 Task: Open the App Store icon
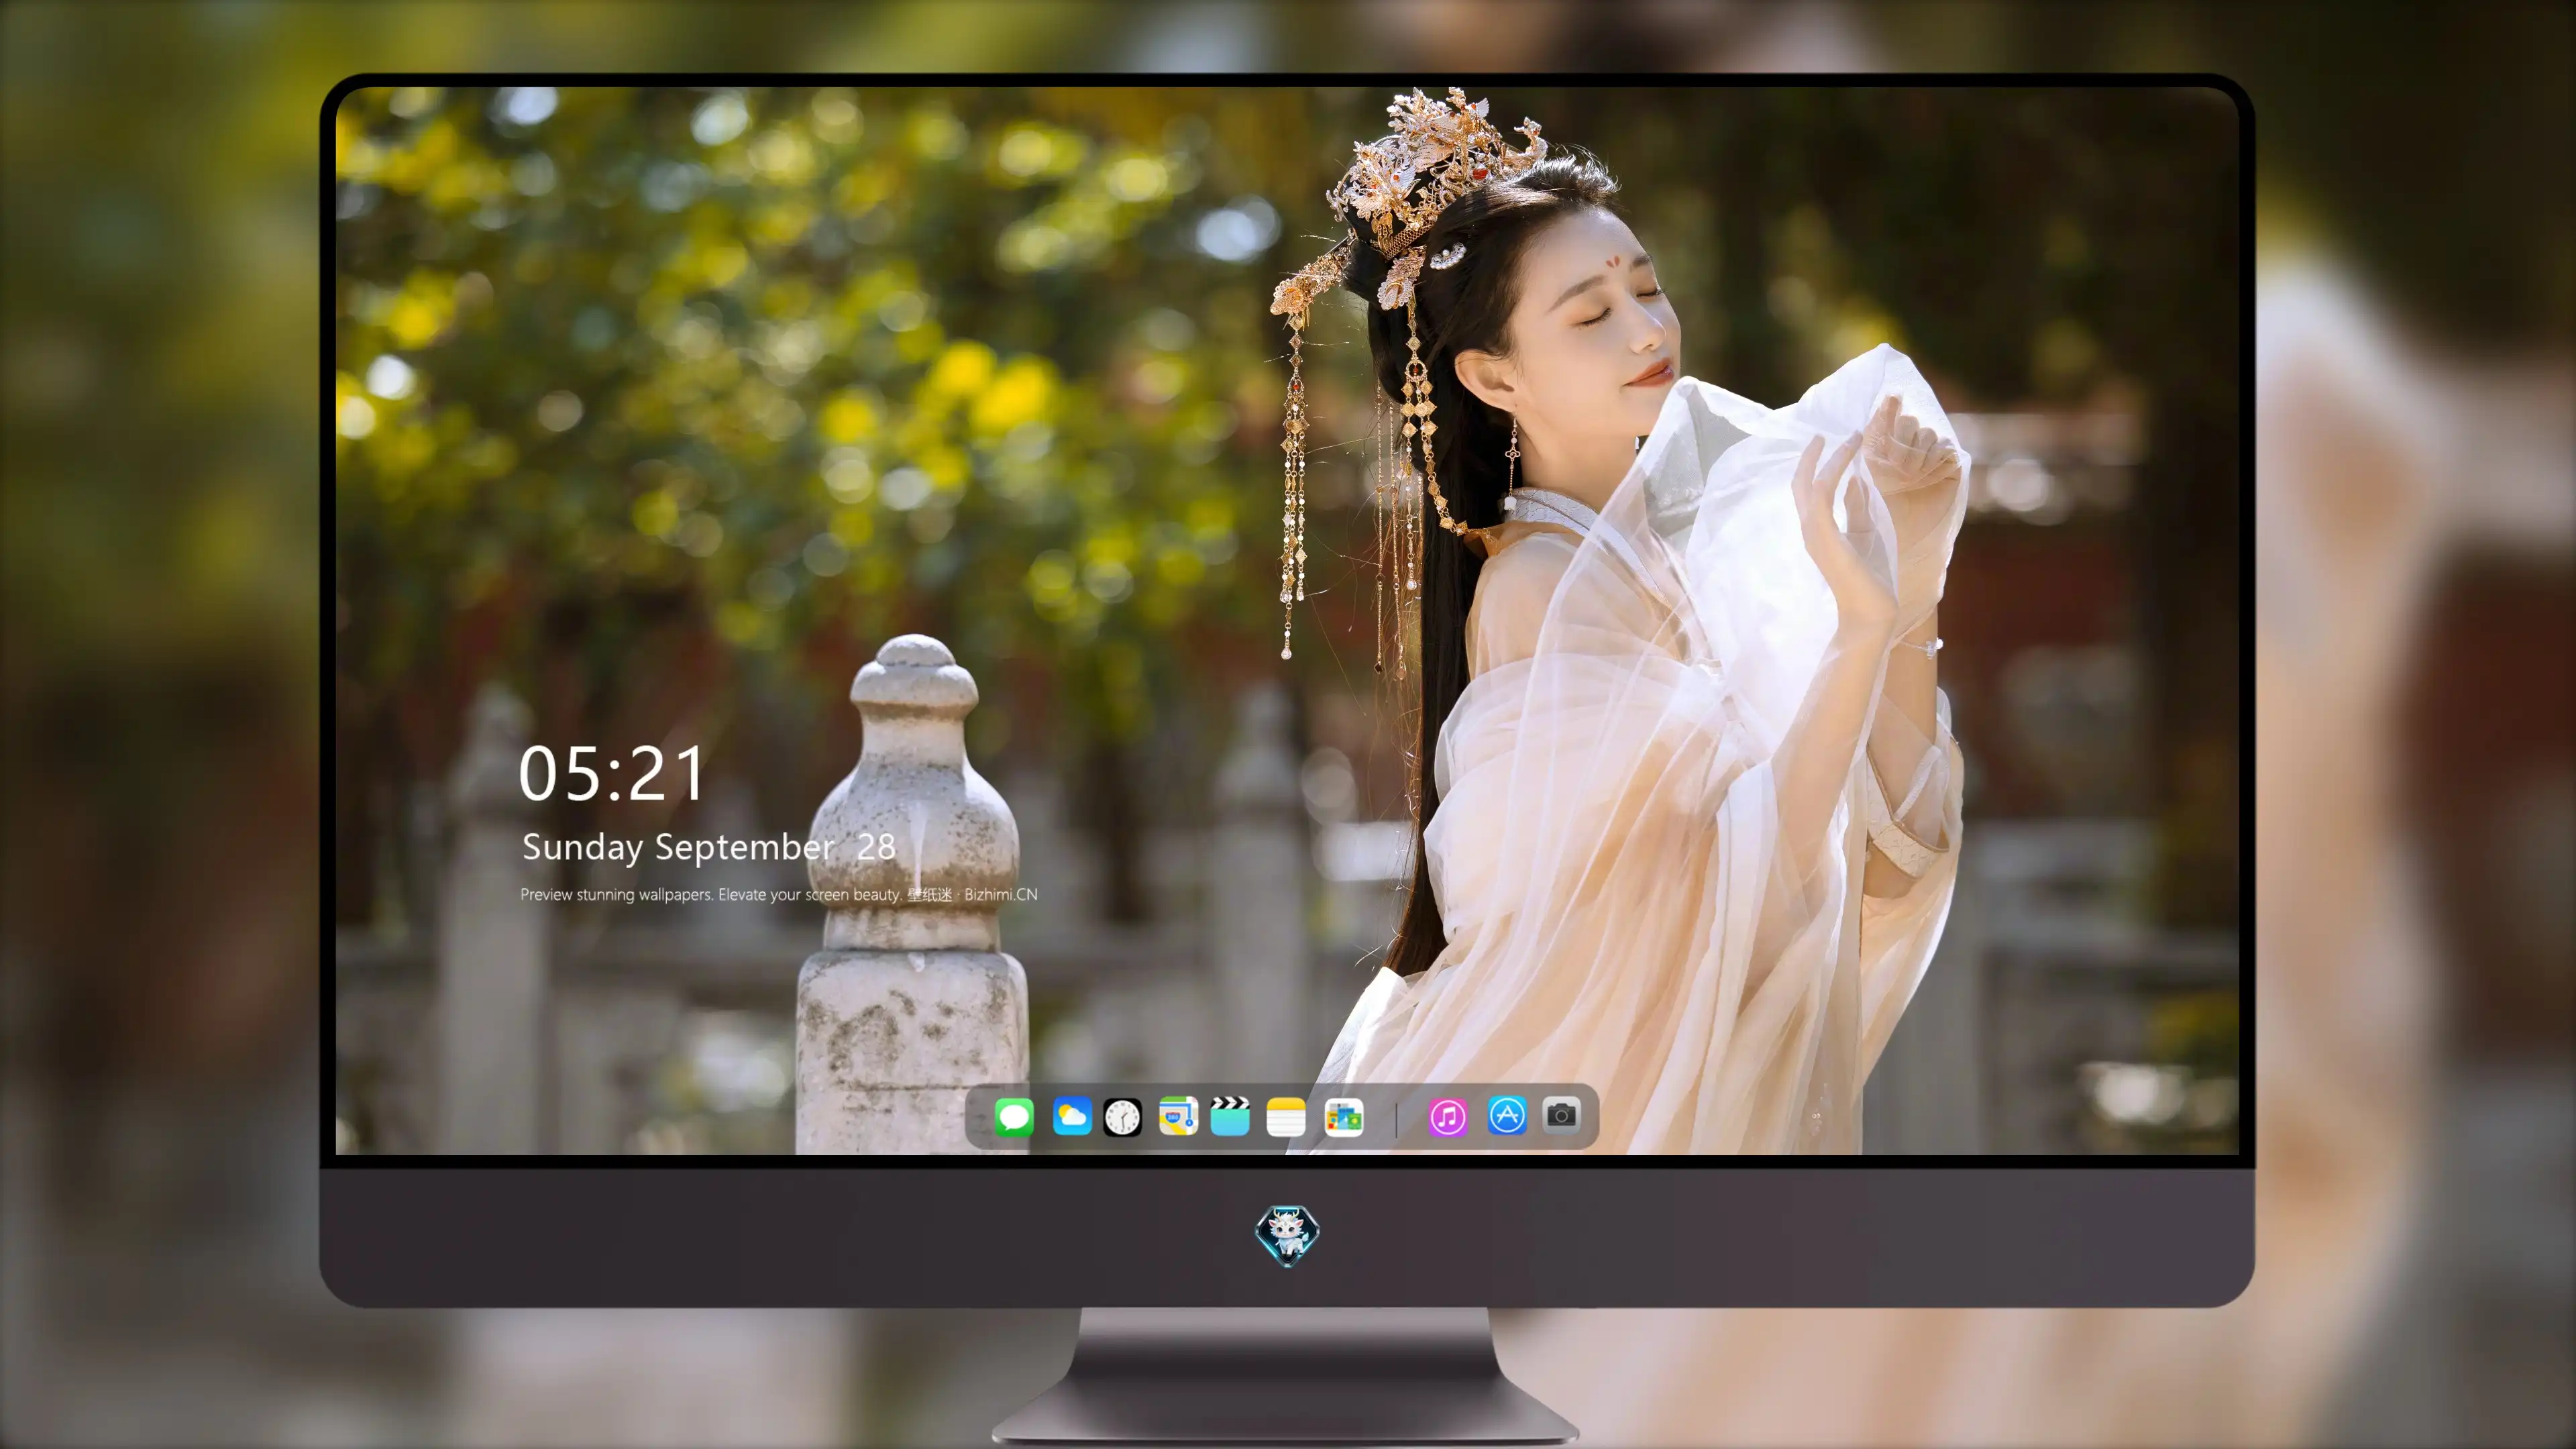click(x=1507, y=1115)
